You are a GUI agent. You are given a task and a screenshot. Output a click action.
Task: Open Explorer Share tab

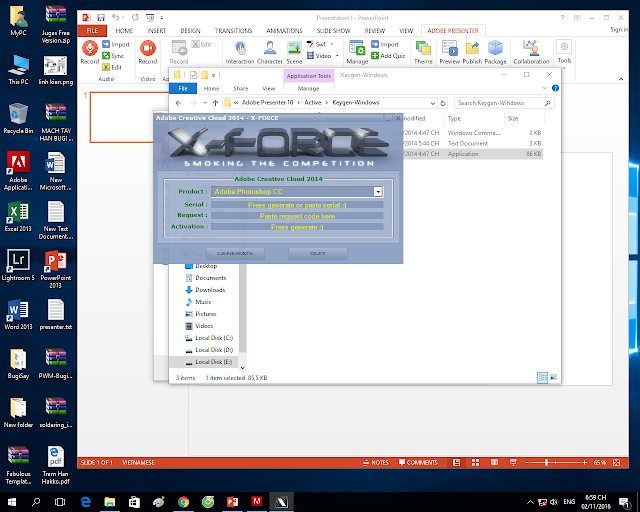point(241,89)
